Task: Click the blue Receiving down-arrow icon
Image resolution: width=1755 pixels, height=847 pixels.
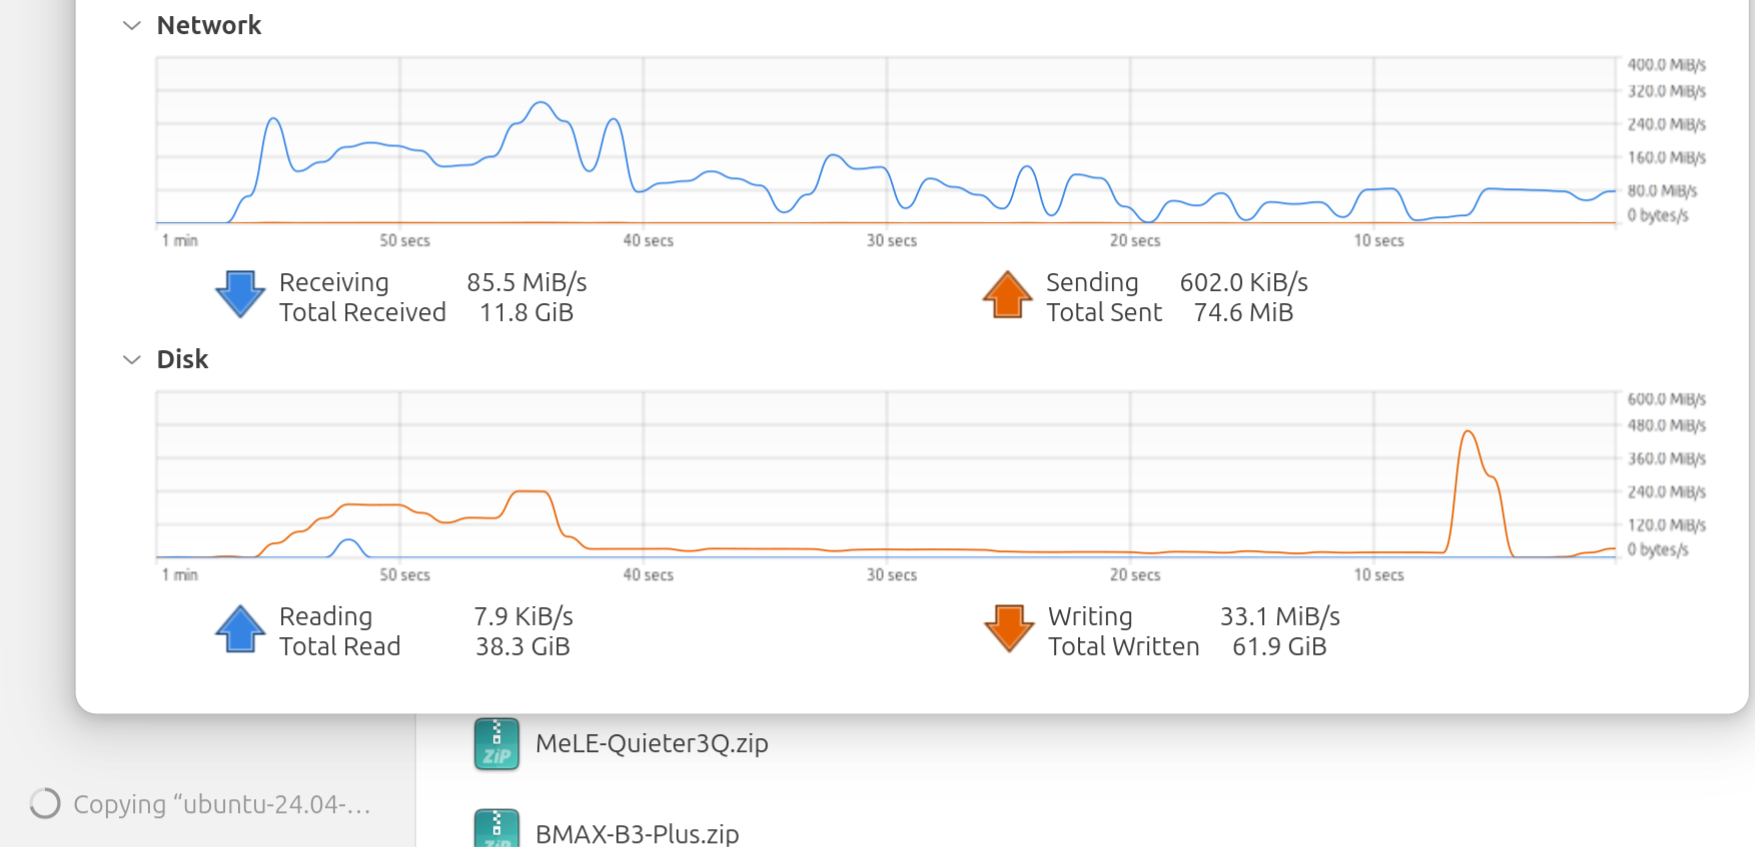Action: 240,295
